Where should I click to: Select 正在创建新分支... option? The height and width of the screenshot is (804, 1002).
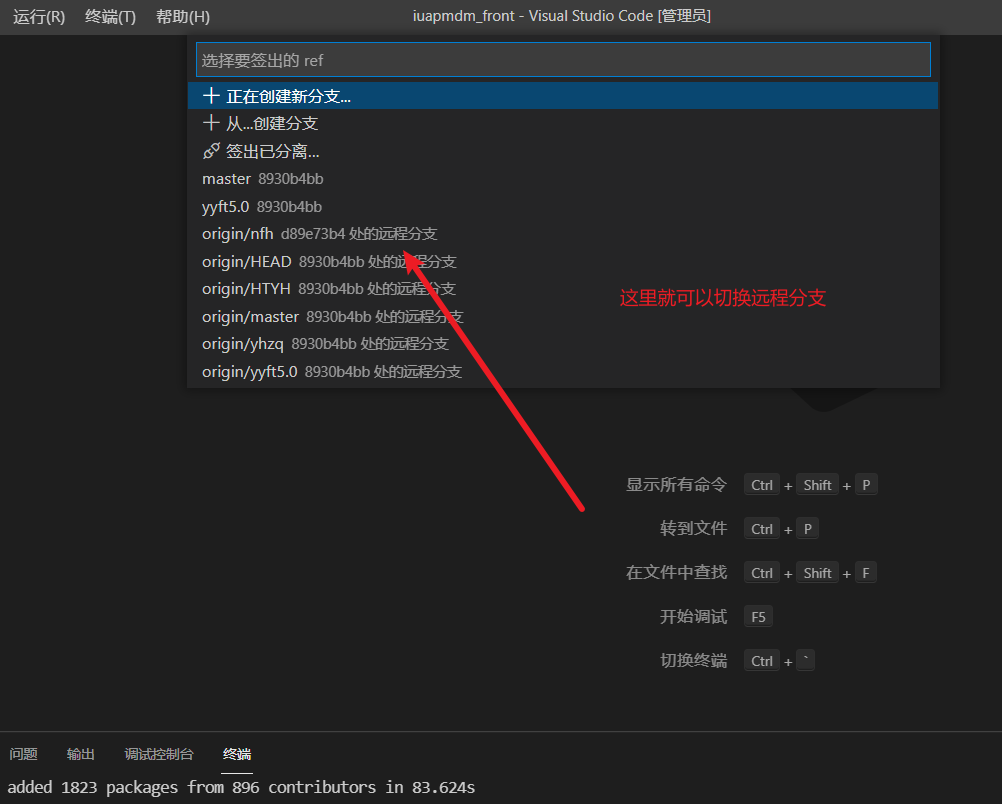pos(563,96)
